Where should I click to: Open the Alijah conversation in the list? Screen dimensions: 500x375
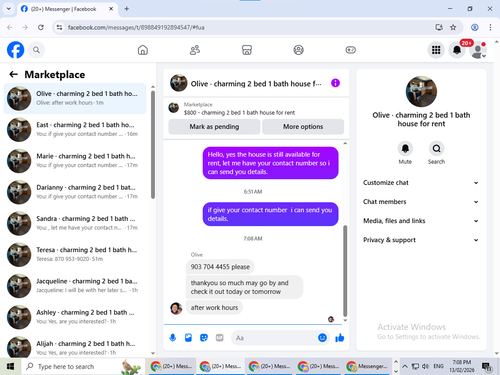coord(75,347)
